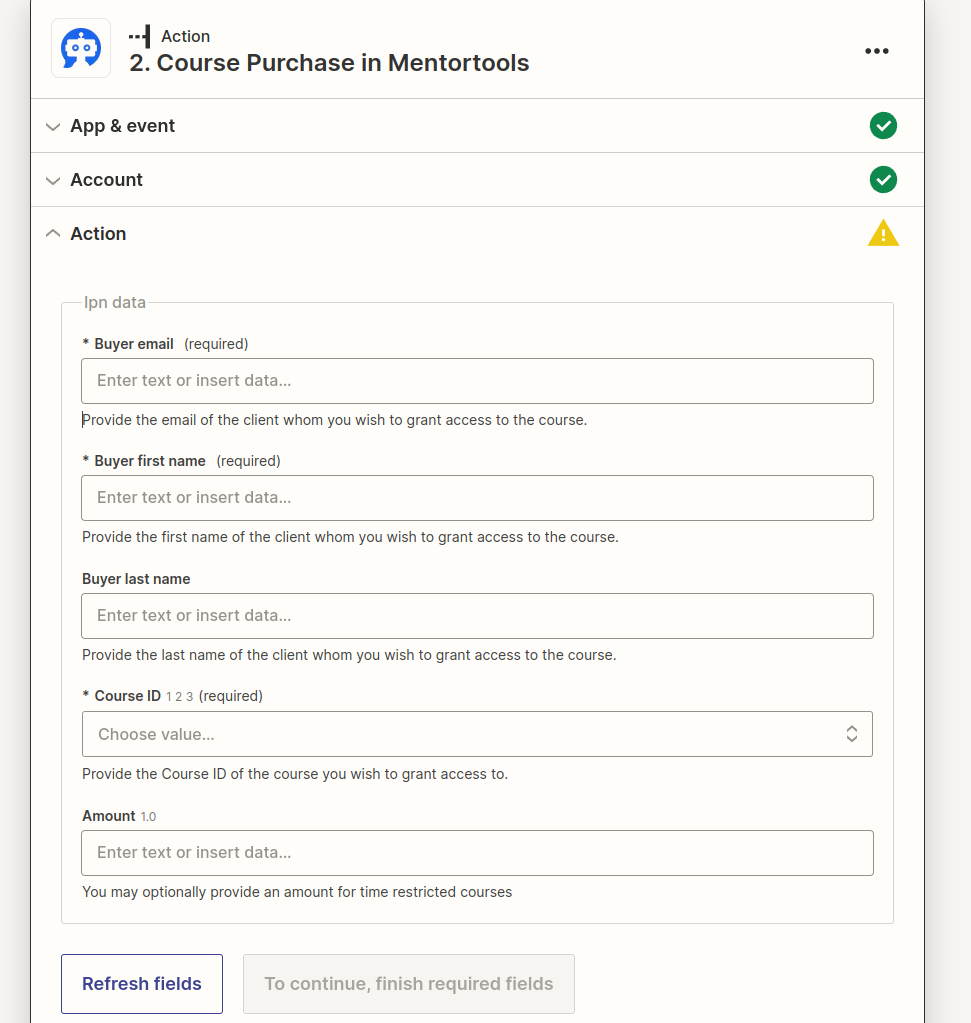Open the Course ID dropdown
971x1023 pixels.
click(477, 734)
